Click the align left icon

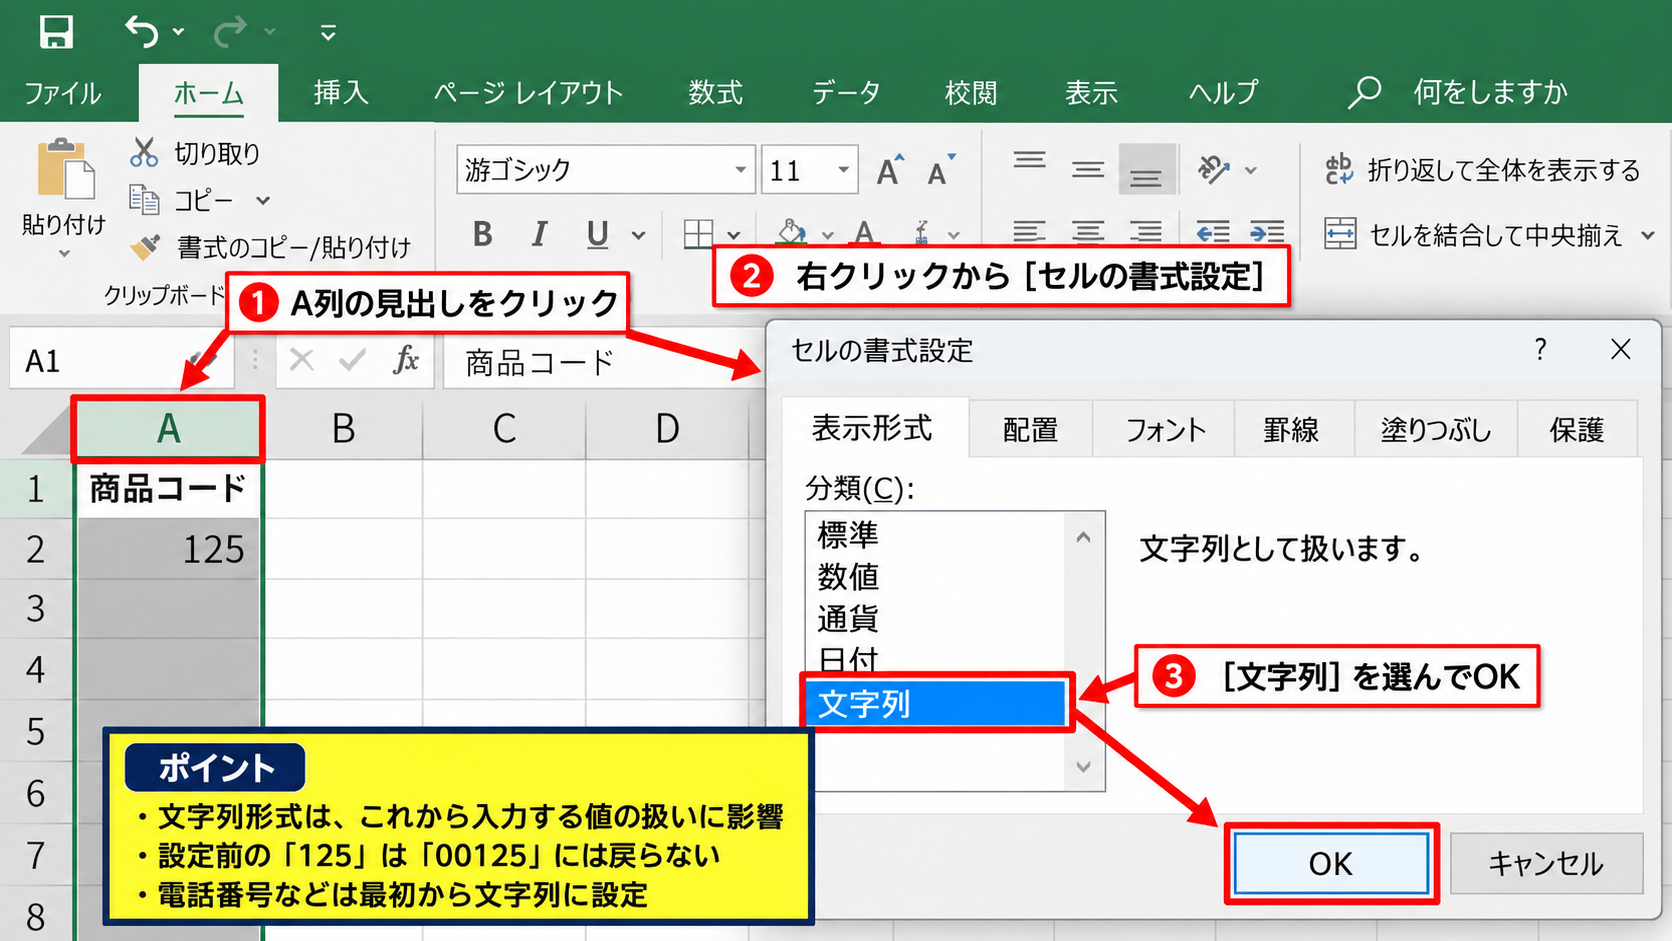(1029, 233)
